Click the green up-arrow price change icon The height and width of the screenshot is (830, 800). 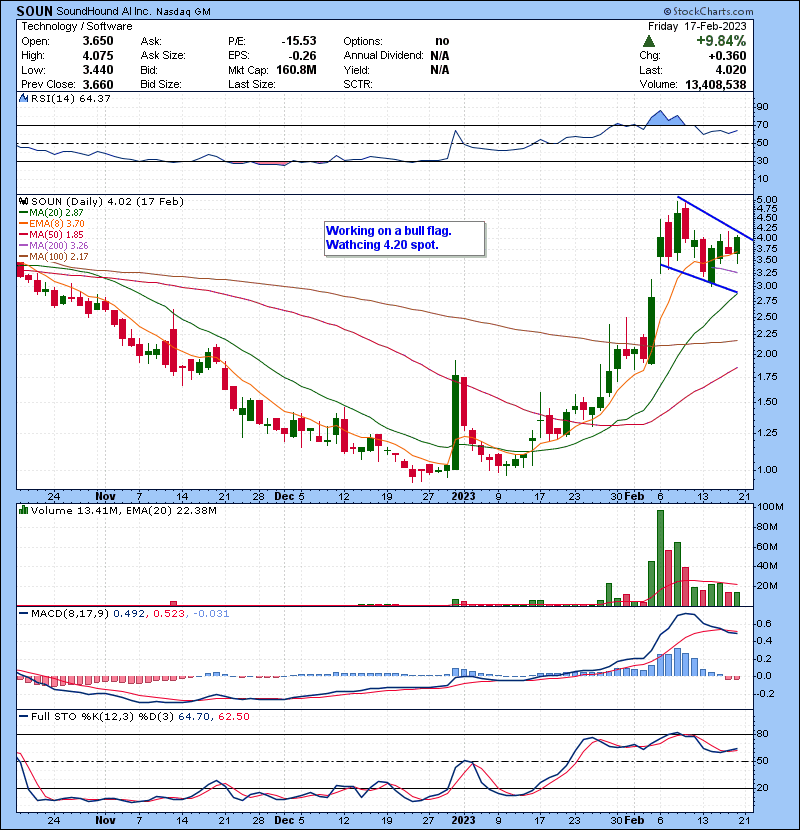tap(649, 40)
